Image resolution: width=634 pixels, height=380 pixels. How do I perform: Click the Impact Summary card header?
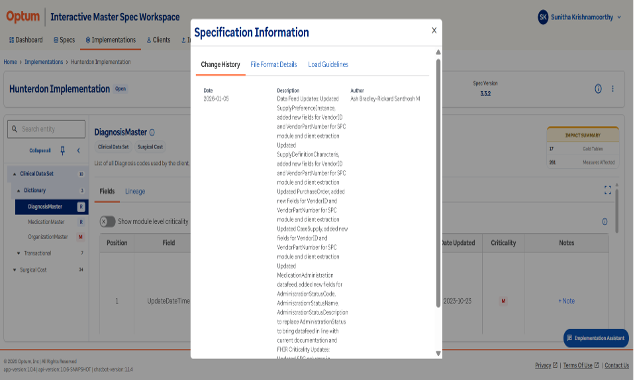[x=583, y=135]
